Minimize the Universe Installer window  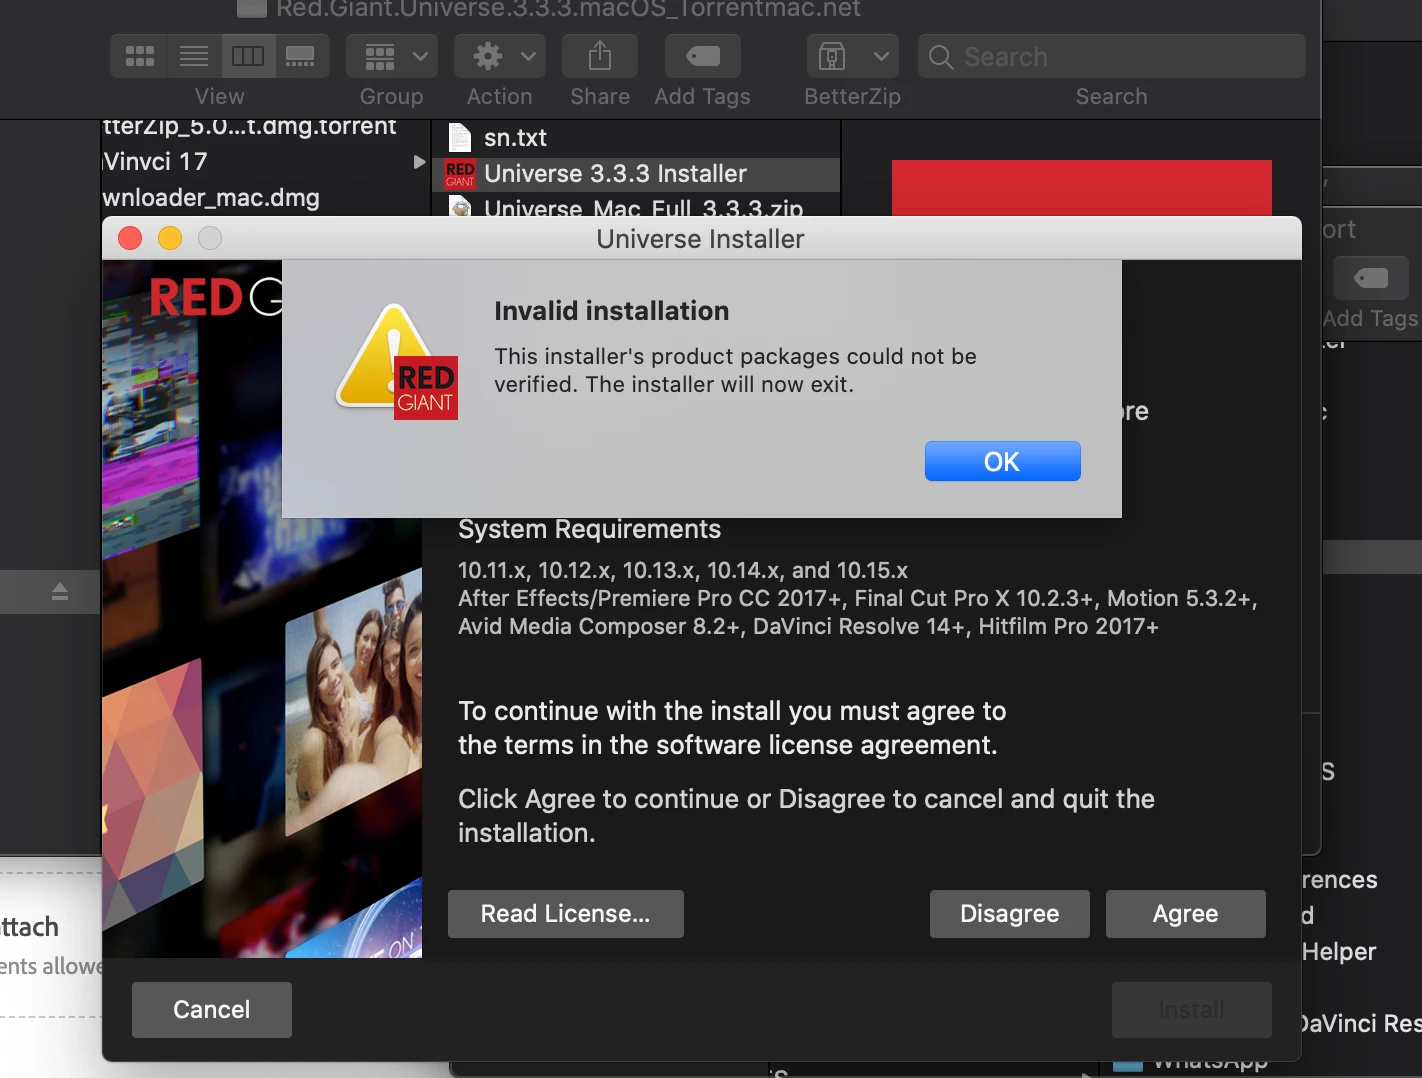170,238
